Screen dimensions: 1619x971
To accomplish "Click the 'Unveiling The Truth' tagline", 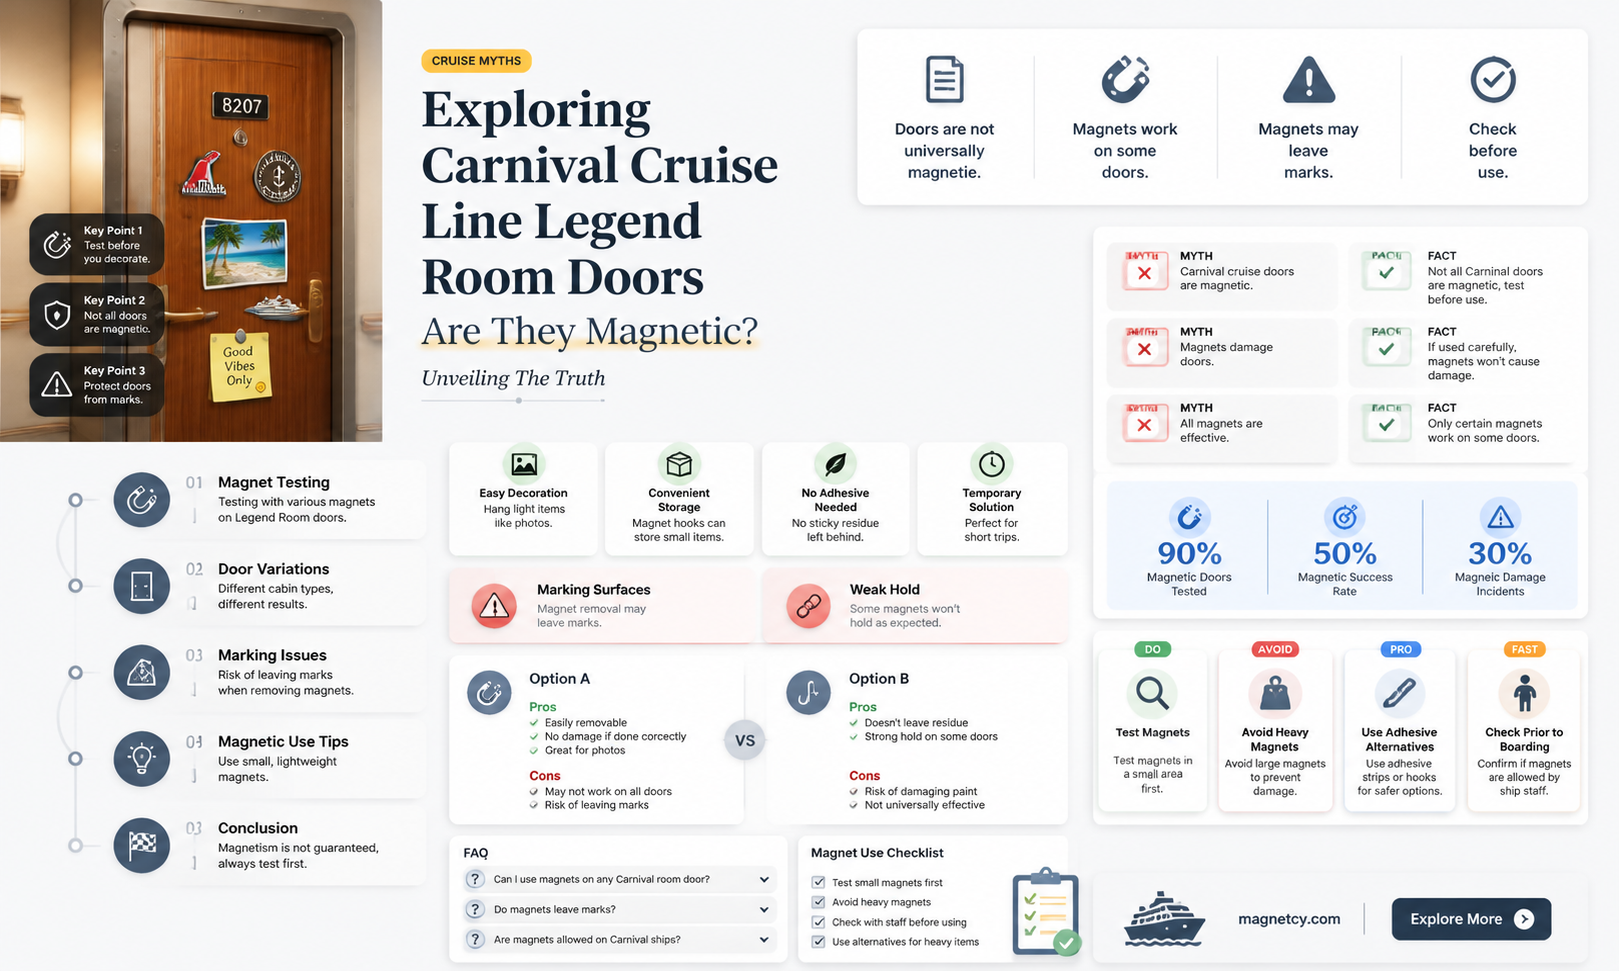I will point(513,378).
